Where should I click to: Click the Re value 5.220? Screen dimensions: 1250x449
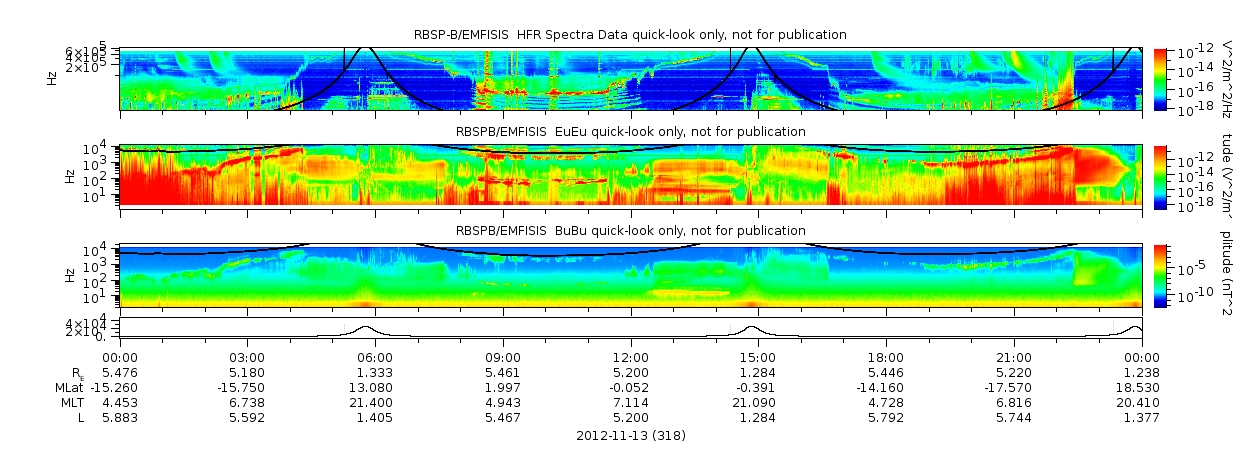[1014, 373]
